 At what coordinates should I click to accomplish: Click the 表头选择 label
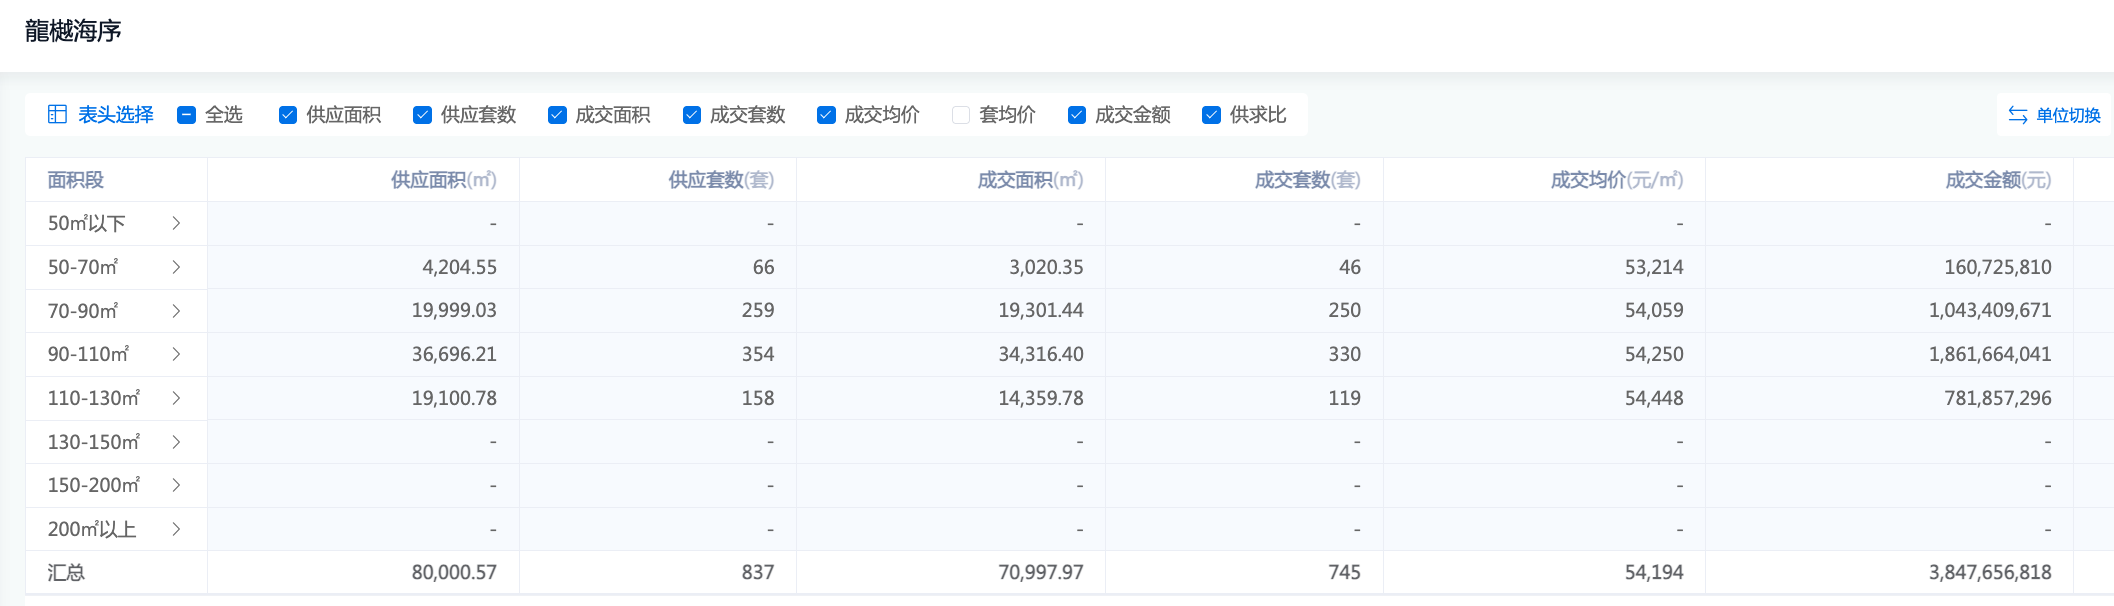click(x=116, y=115)
